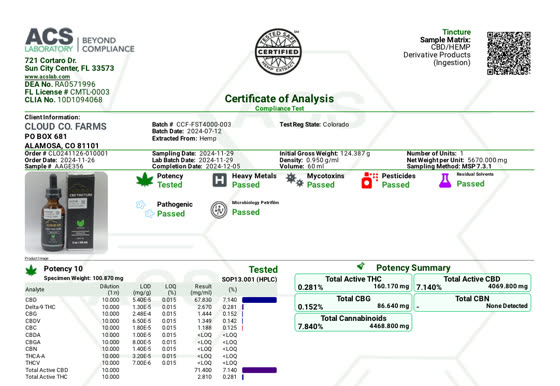Image resolution: width=560 pixels, height=386 pixels.
Task: Click the tincture bottle product photo
Action: coord(66,213)
